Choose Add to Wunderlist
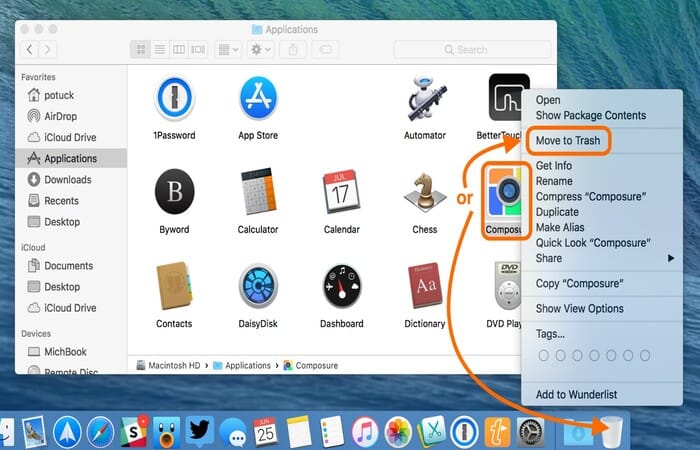Image resolution: width=700 pixels, height=450 pixels. pyautogui.click(x=602, y=394)
